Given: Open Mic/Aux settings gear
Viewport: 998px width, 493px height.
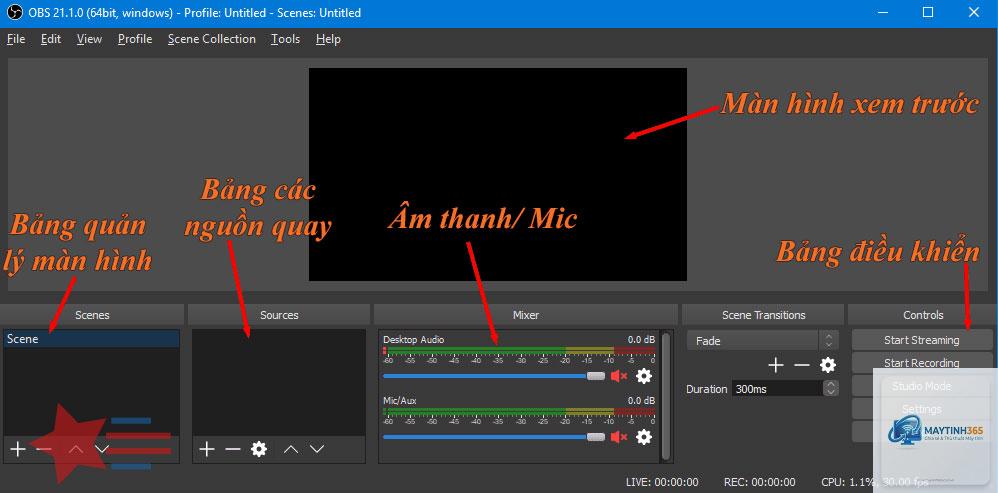Looking at the screenshot, I should [644, 437].
